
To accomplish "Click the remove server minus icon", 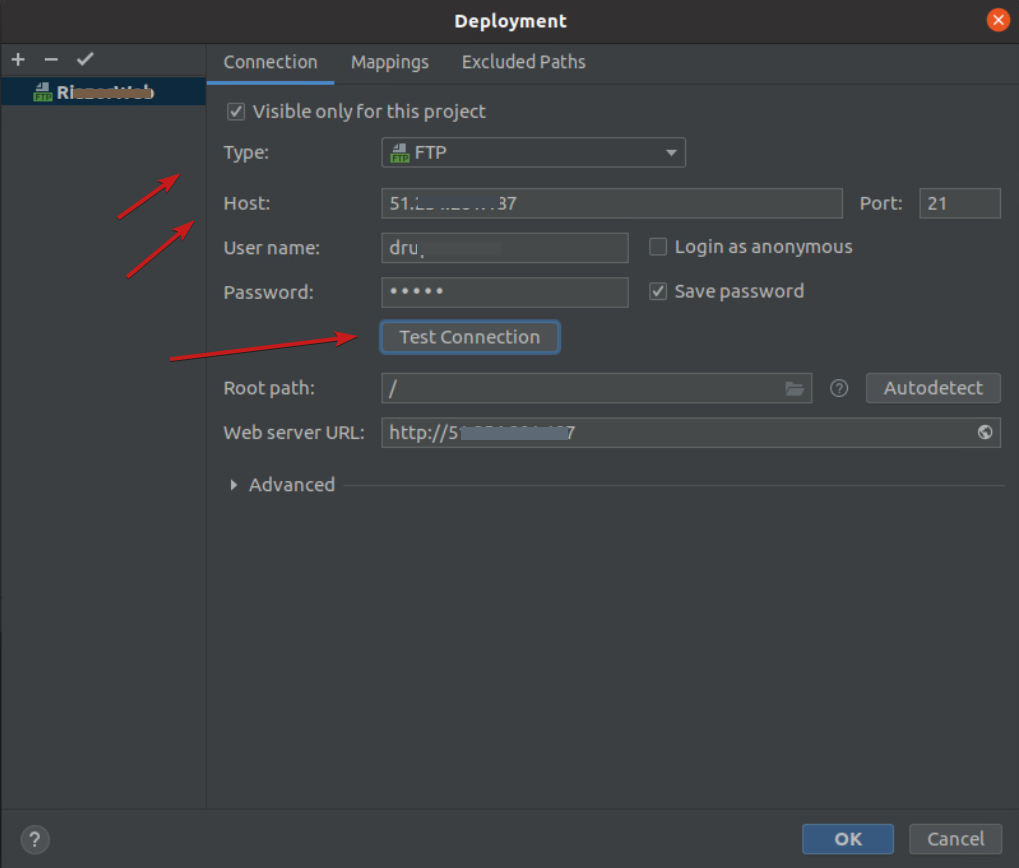I will tap(51, 60).
